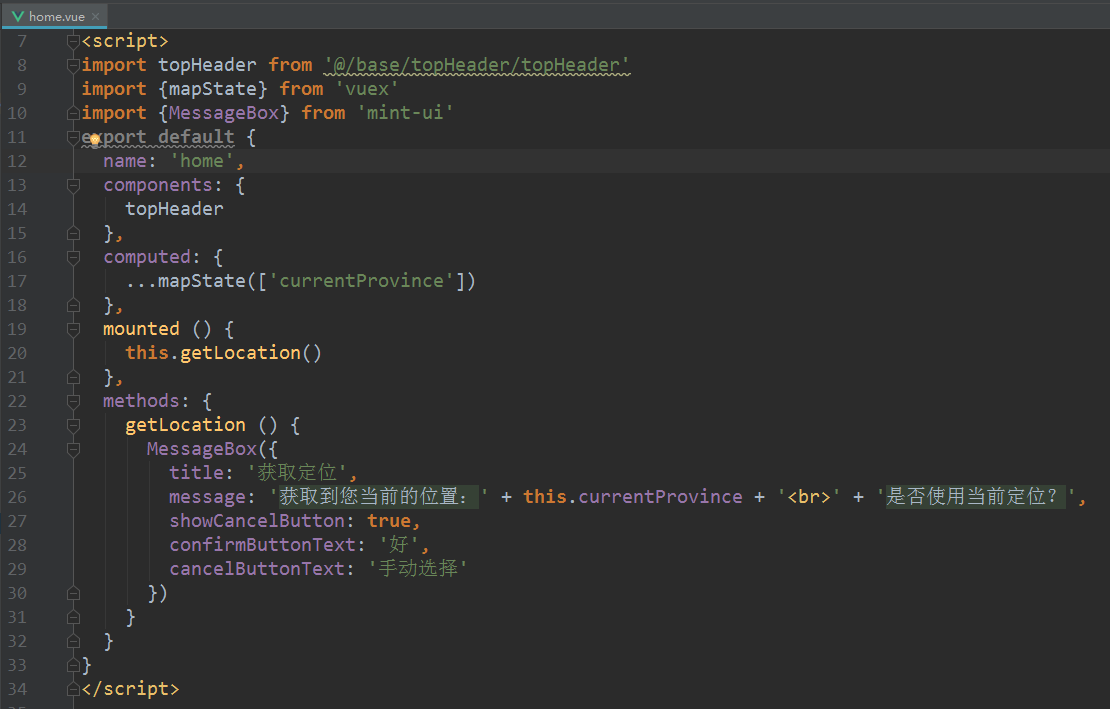
Task: Click the methods keyword on line 22
Action: pyautogui.click(x=142, y=402)
